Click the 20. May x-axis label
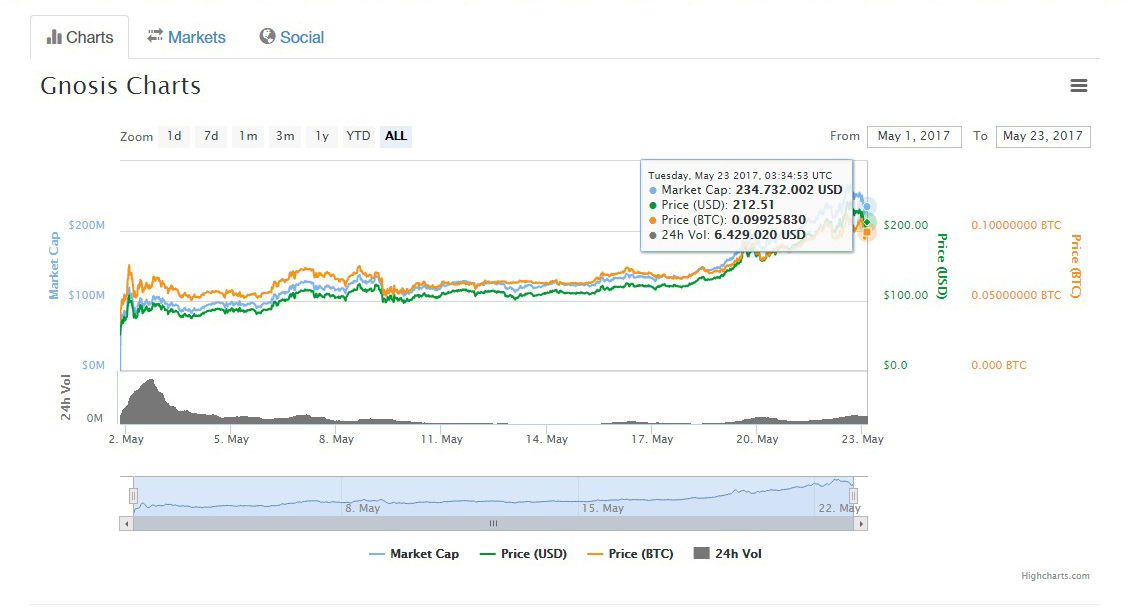 757,439
